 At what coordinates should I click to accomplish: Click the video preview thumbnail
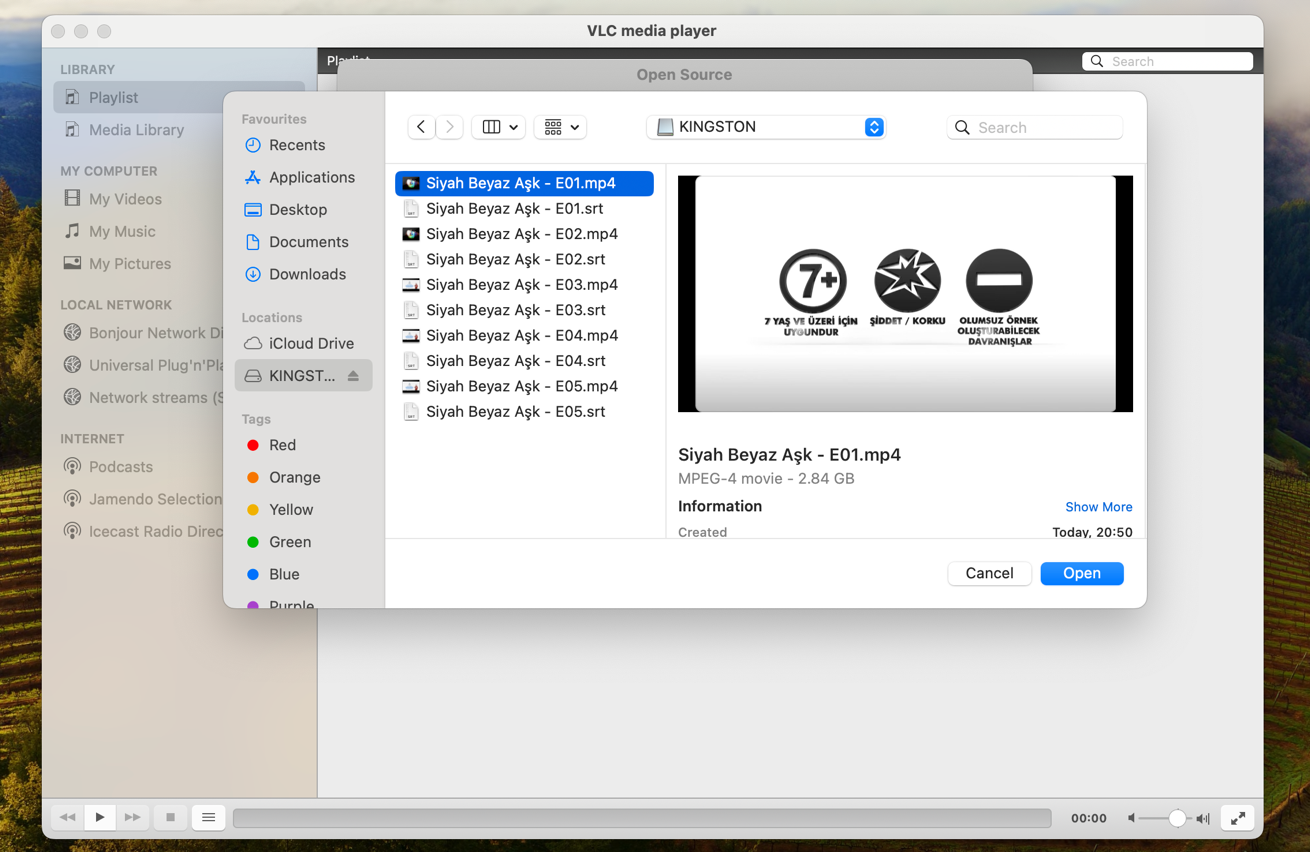pos(905,294)
